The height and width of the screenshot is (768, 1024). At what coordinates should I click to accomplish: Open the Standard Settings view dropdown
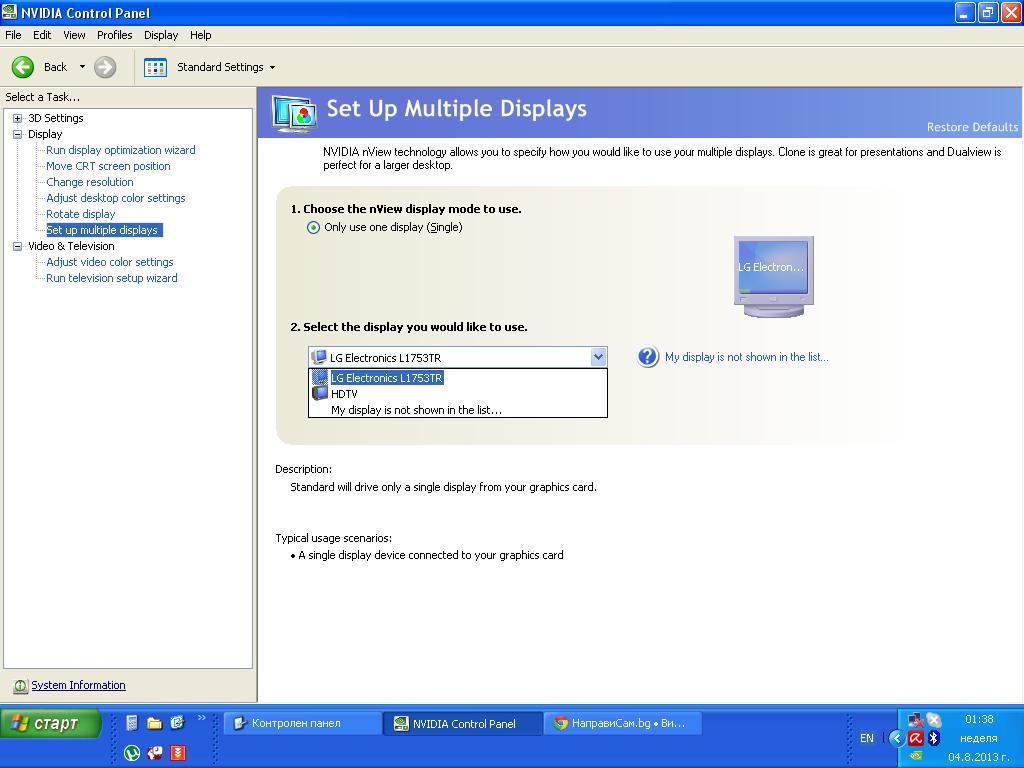click(272, 67)
